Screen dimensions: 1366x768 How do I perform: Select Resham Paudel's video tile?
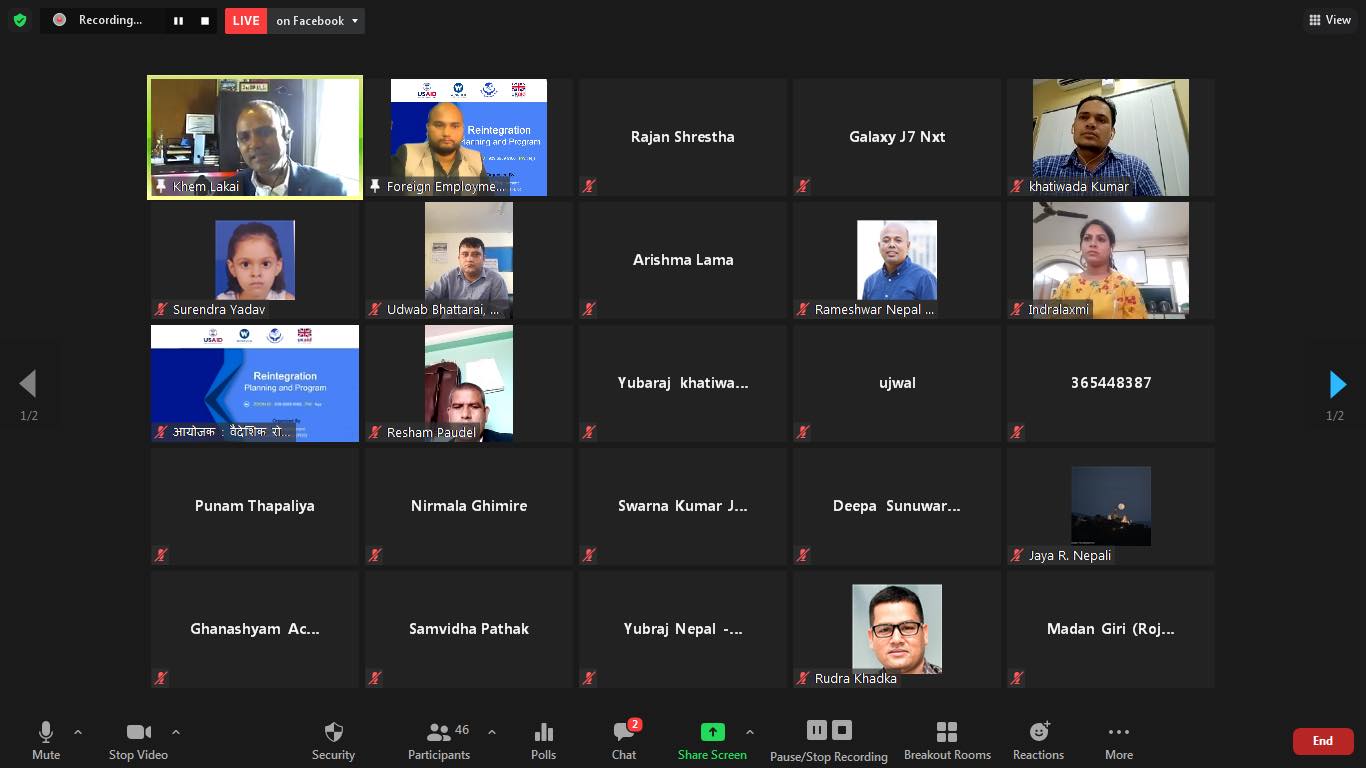[x=469, y=383]
